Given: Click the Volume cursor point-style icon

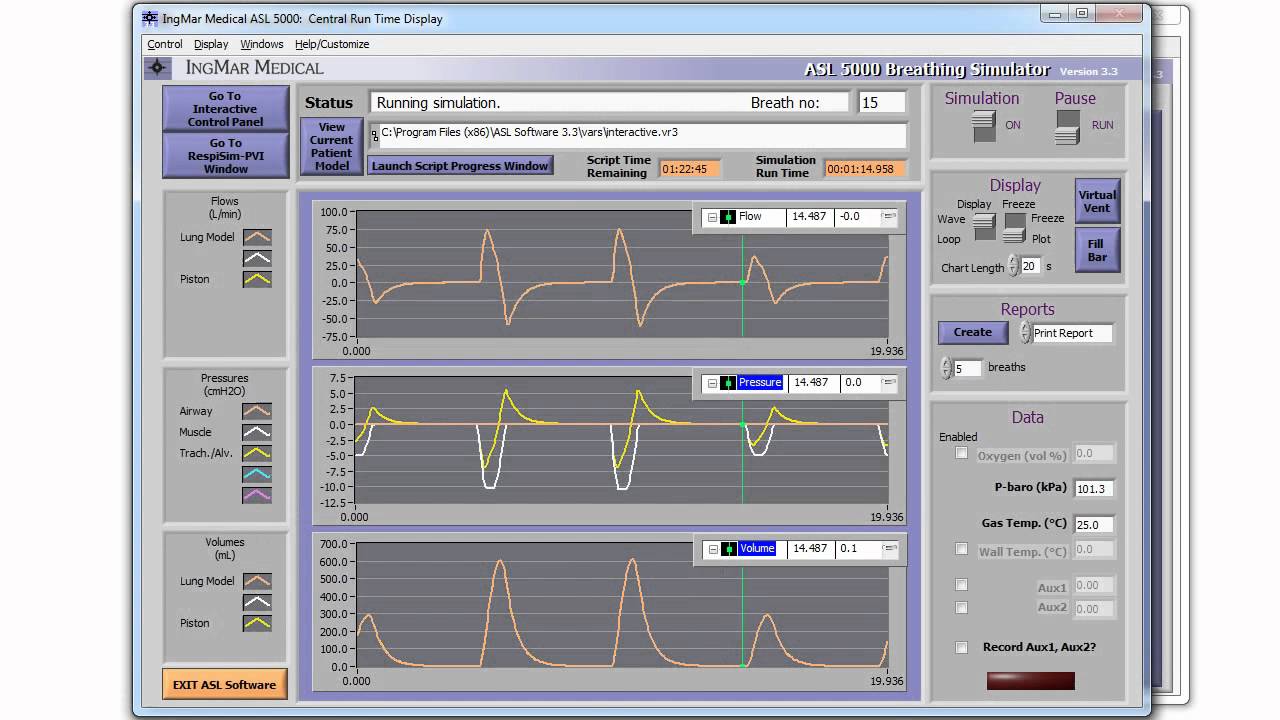Looking at the screenshot, I should pos(728,549).
